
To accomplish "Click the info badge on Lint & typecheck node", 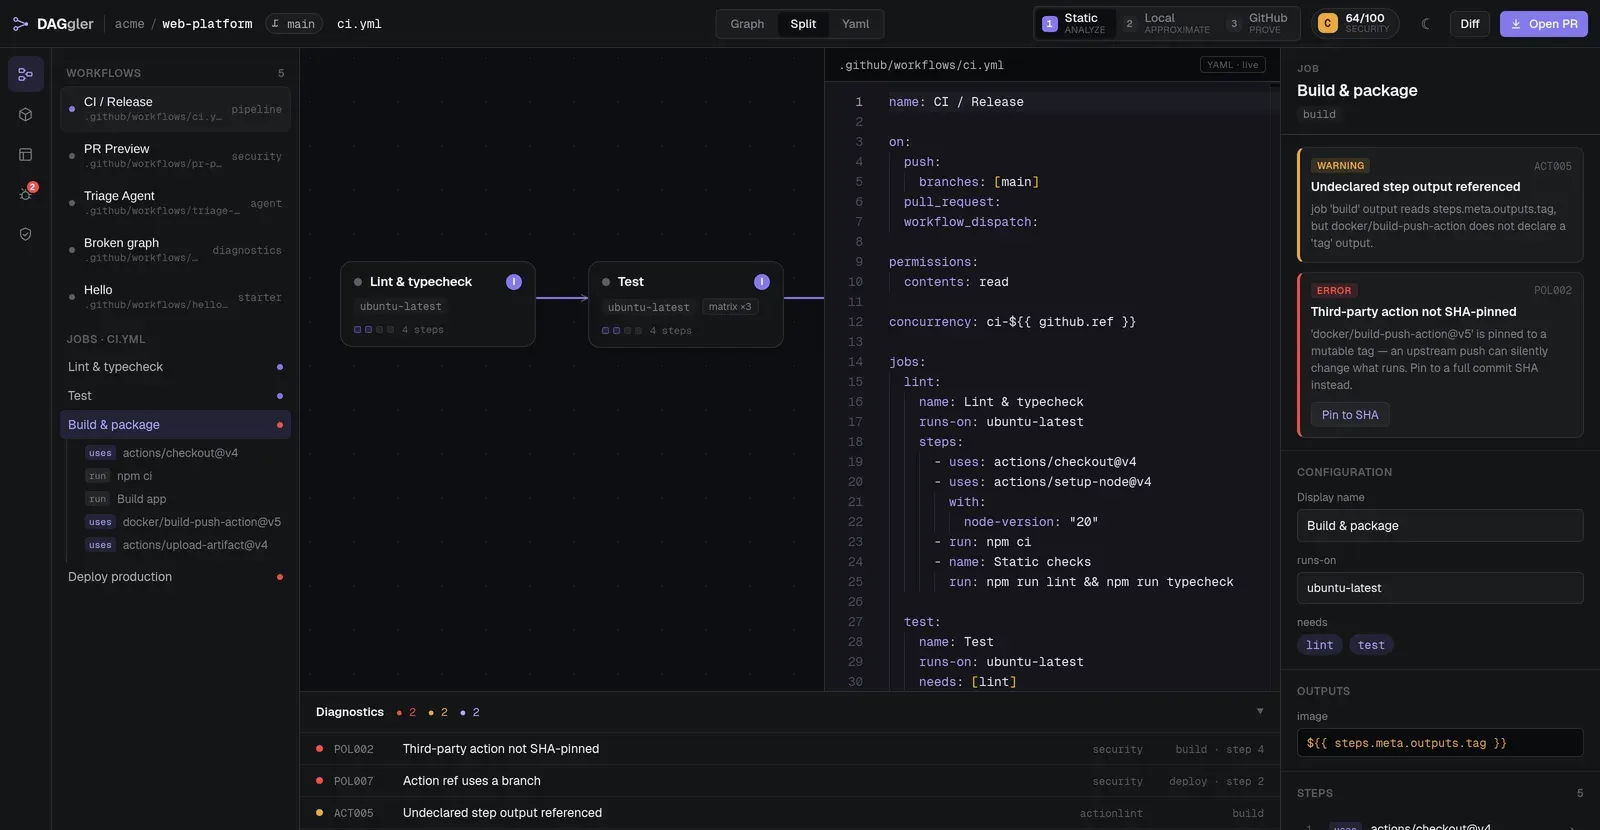I will click(x=514, y=282).
